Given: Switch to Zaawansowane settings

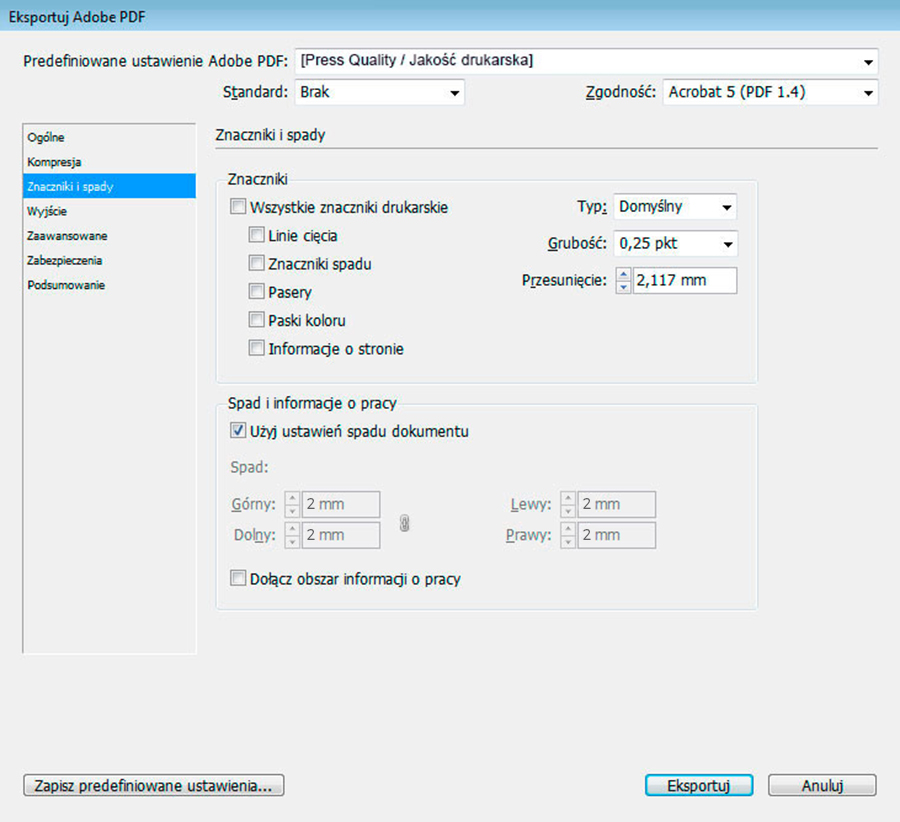Looking at the screenshot, I should [x=109, y=236].
